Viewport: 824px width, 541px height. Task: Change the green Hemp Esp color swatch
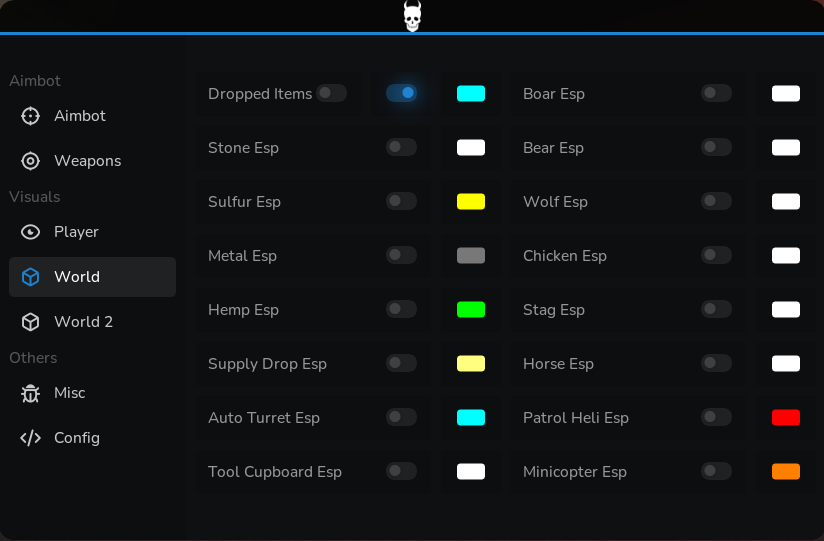pyautogui.click(x=471, y=310)
